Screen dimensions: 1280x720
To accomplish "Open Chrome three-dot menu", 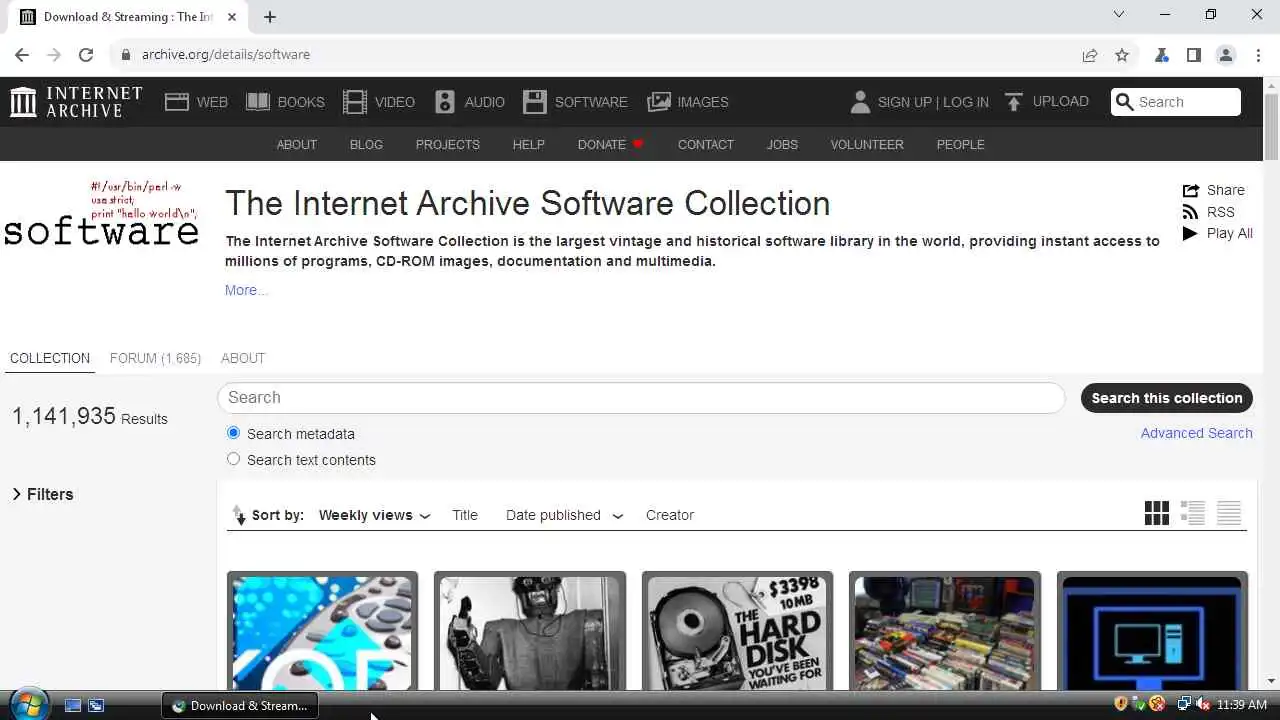I will click(1258, 55).
